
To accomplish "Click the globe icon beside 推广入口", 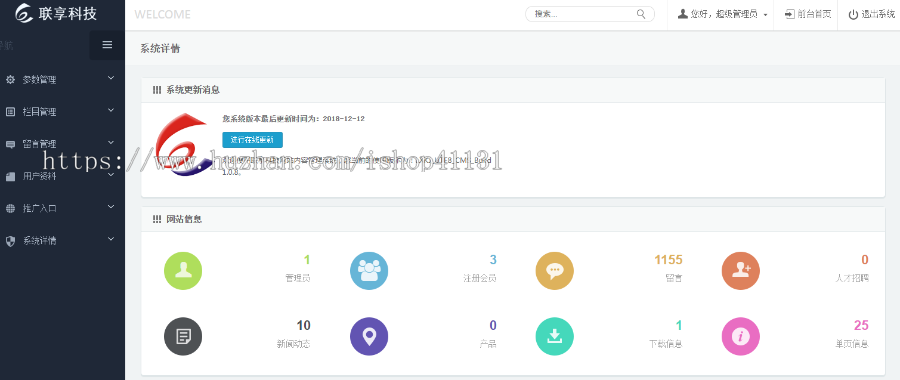I will pos(10,208).
